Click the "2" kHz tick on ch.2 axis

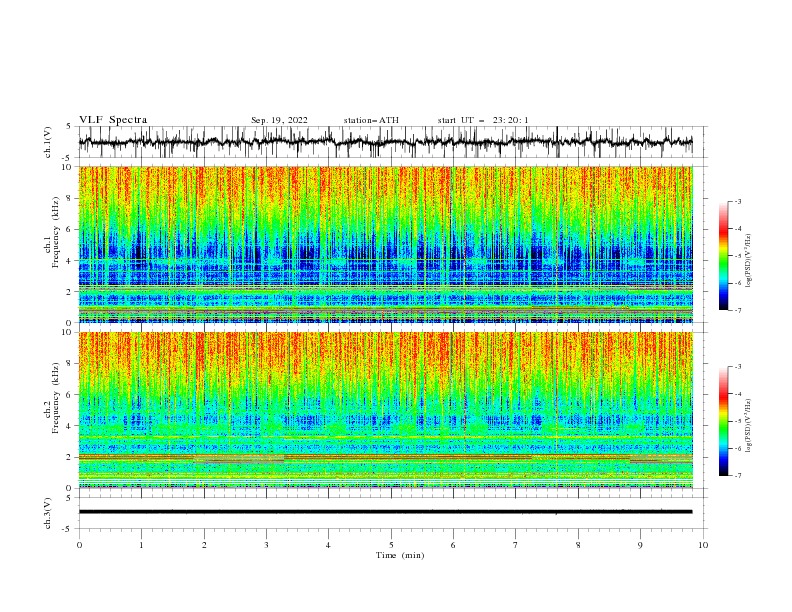coord(70,457)
